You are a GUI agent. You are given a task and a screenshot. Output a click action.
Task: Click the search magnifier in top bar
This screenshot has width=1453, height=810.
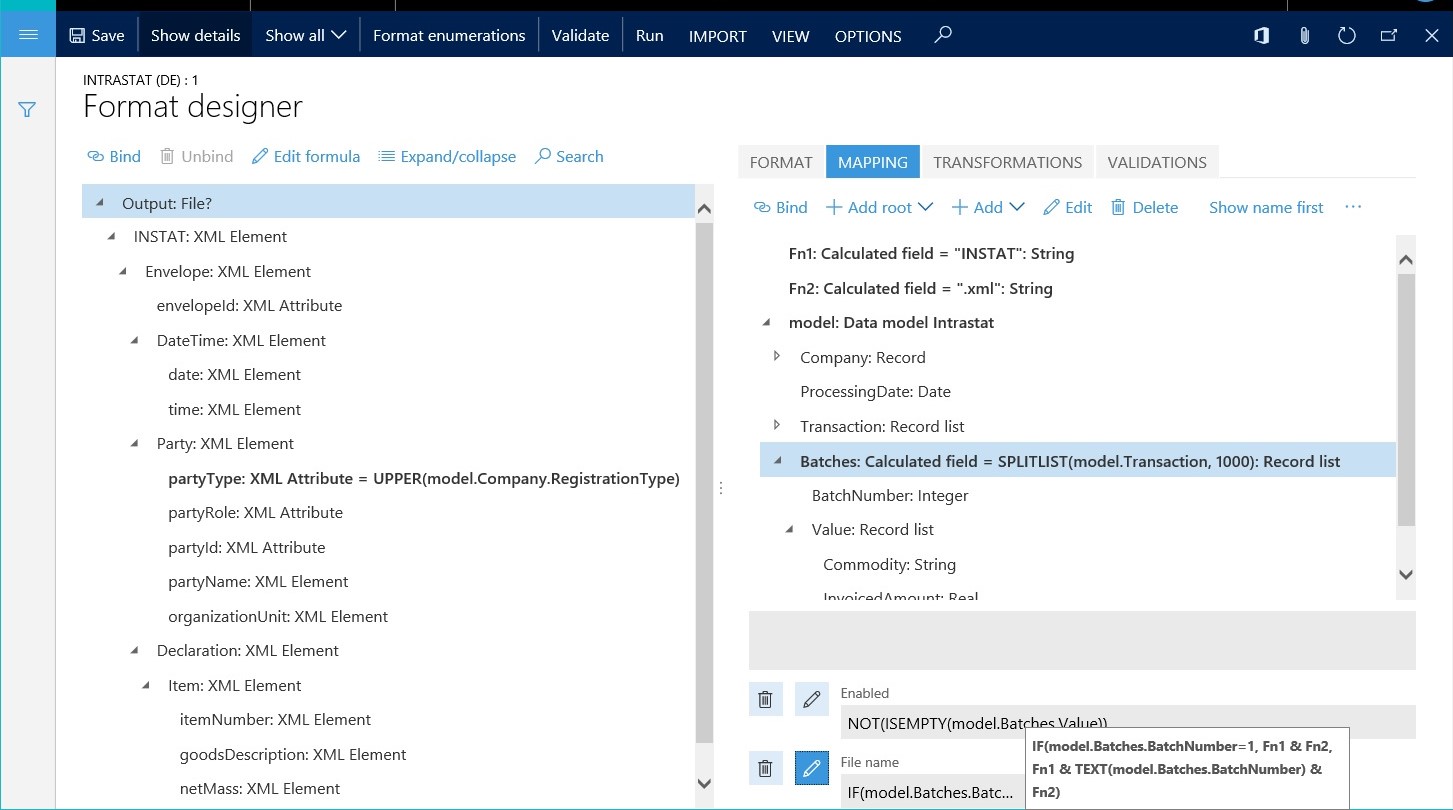click(942, 35)
